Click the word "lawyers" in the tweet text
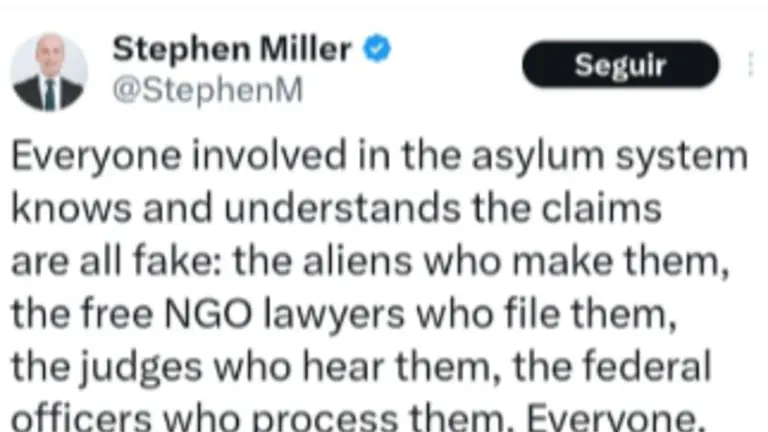Viewport: 768px width, 432px height. coord(334,315)
